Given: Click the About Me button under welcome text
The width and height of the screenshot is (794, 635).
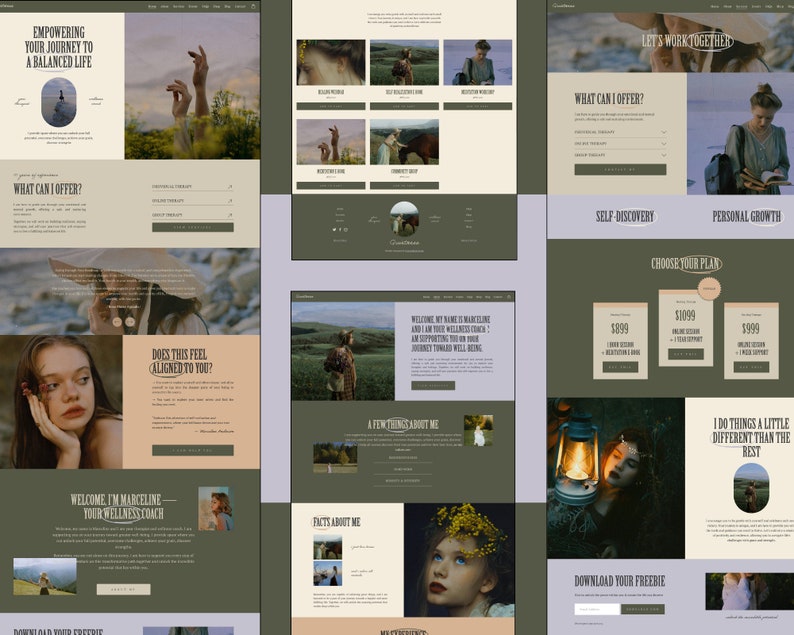Looking at the screenshot, I should click(124, 589).
